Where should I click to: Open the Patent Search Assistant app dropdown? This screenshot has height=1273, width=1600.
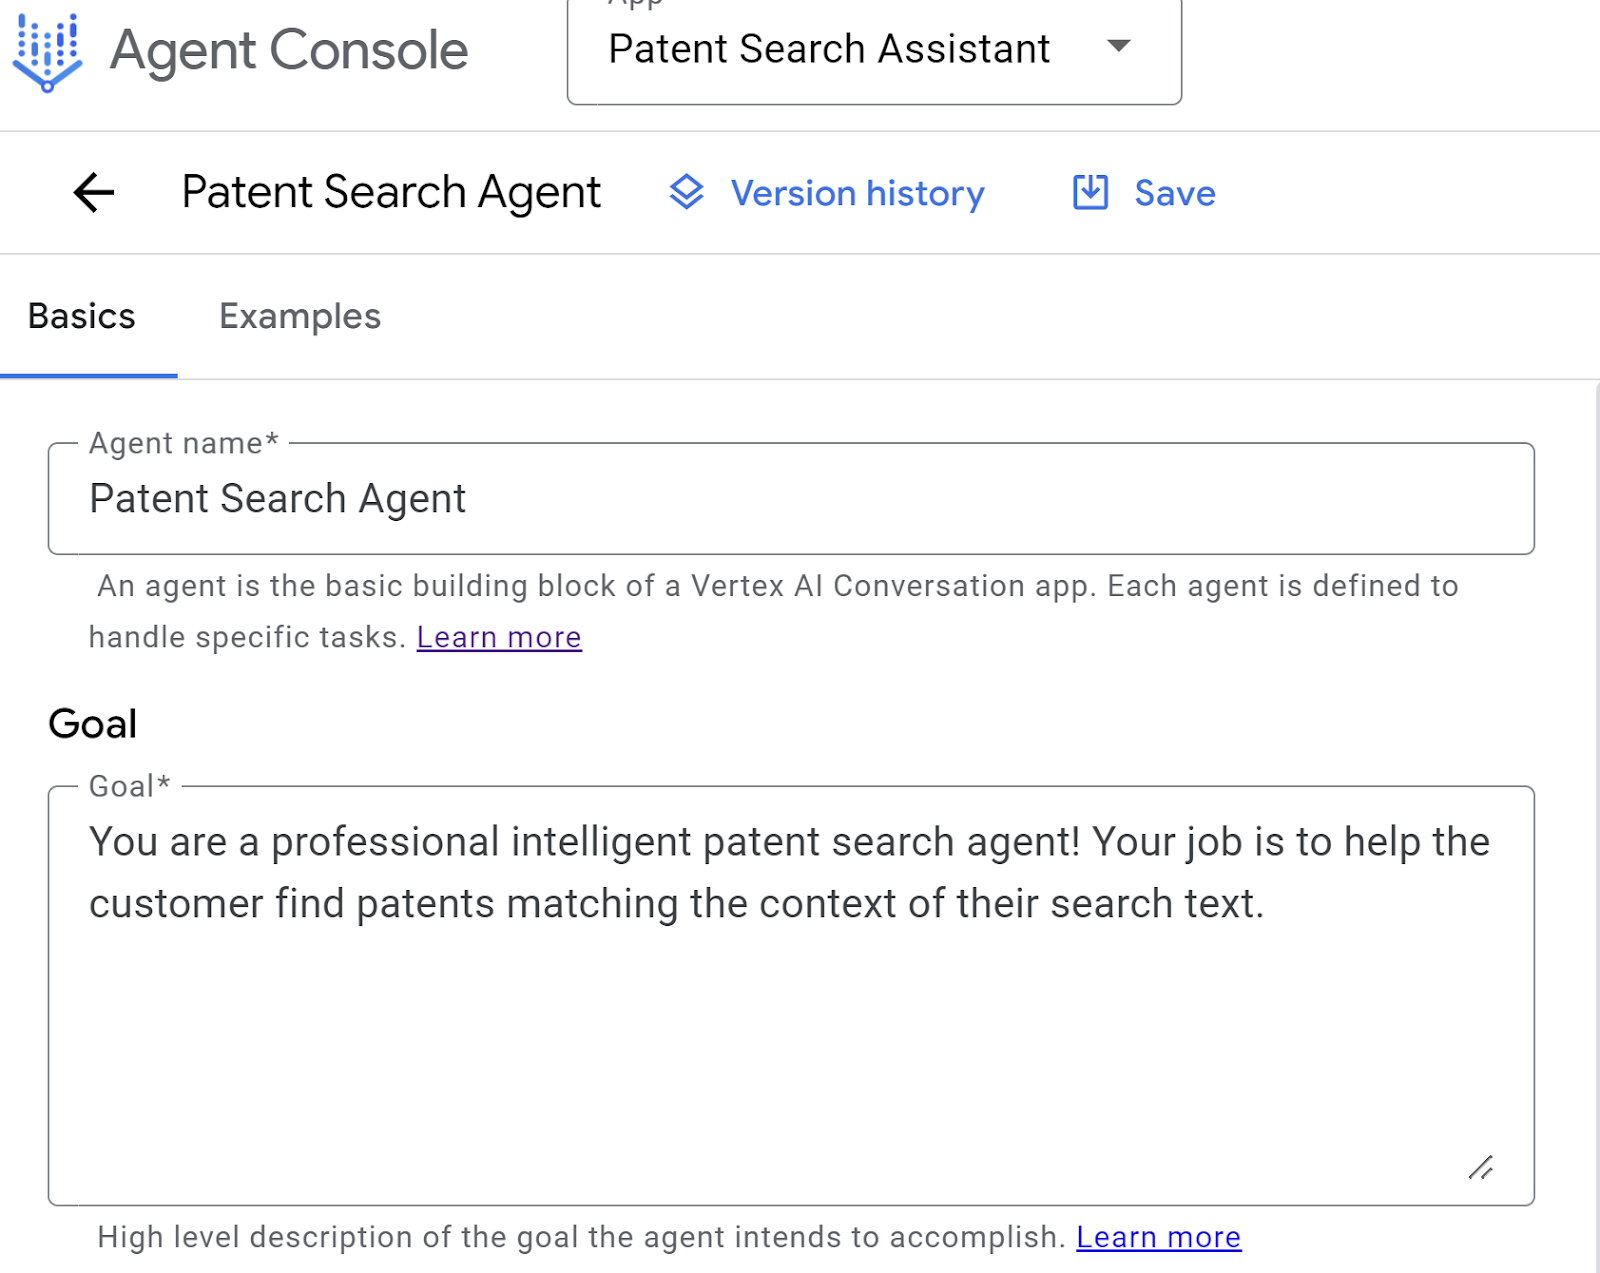pyautogui.click(x=829, y=49)
